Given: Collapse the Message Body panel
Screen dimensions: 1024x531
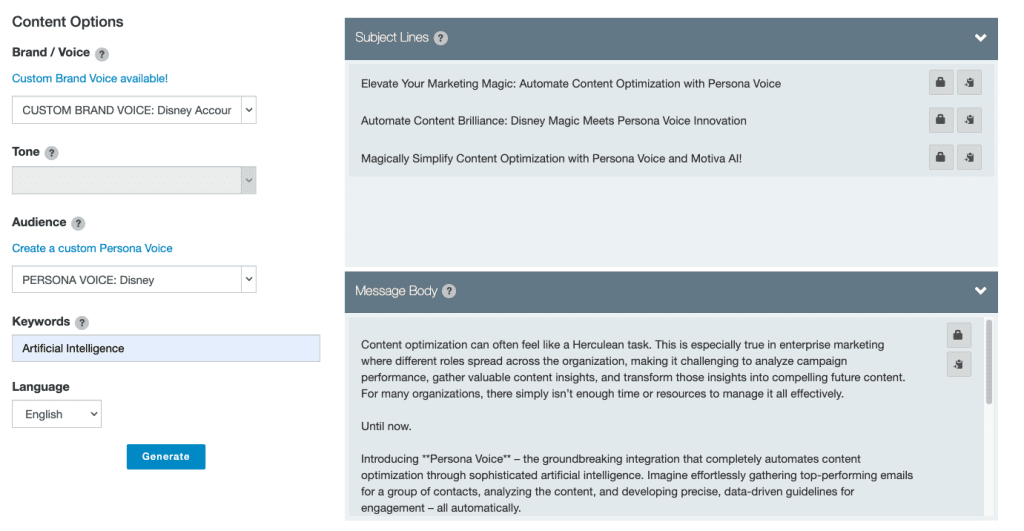Looking at the screenshot, I should click(x=980, y=291).
